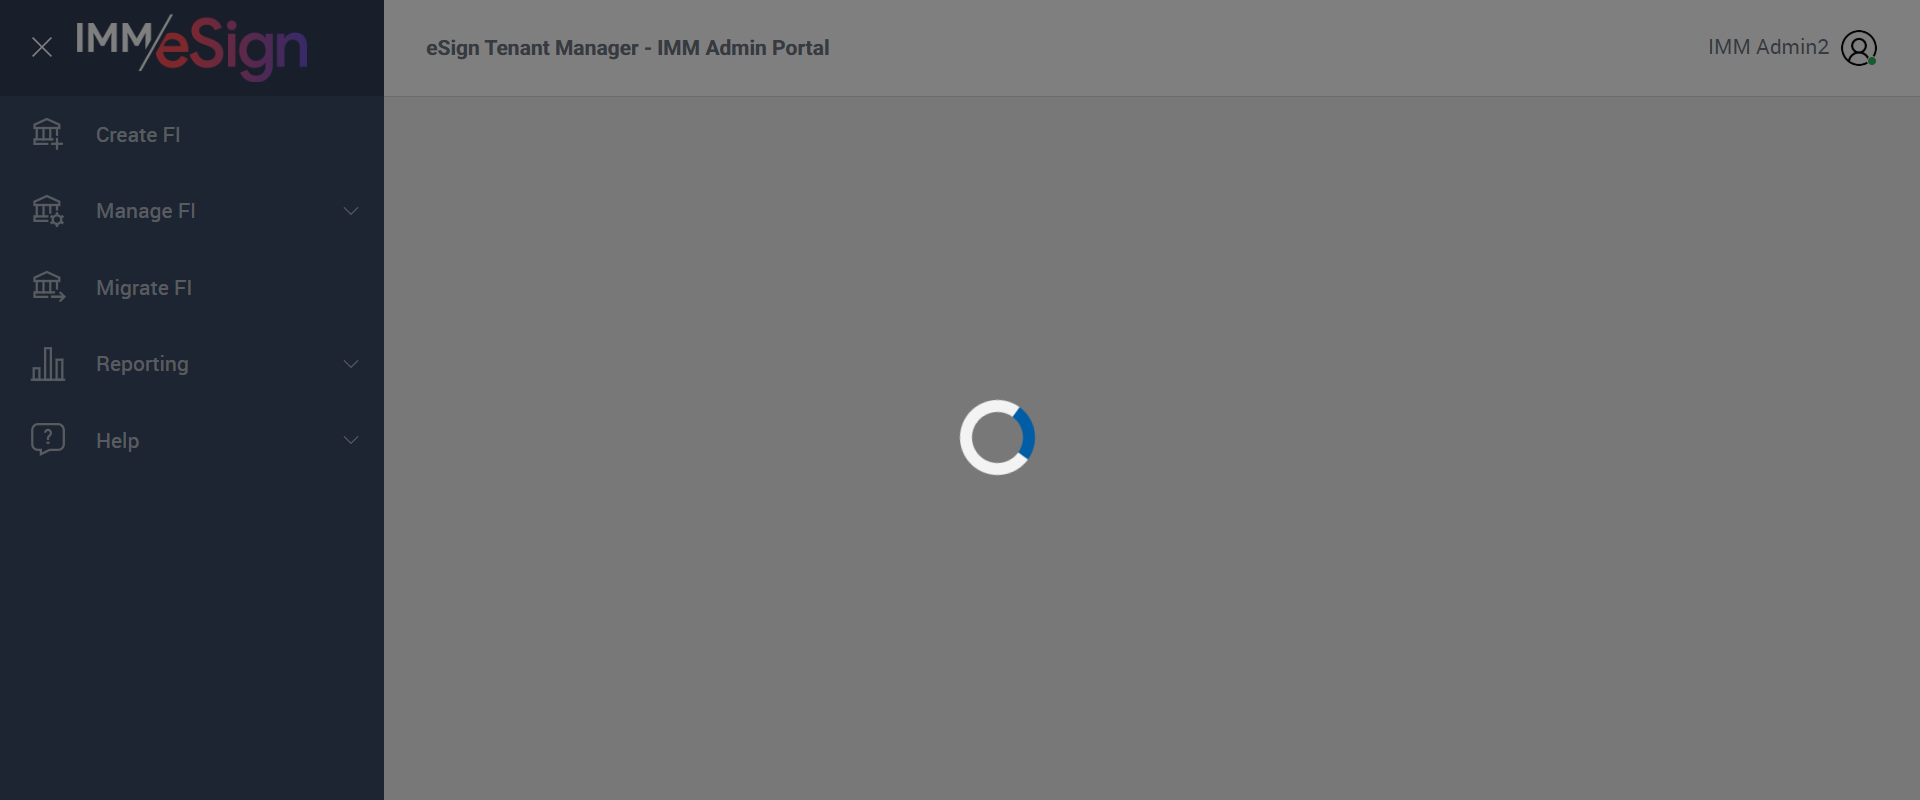Image resolution: width=1920 pixels, height=800 pixels.
Task: Click the loading spinner in center
Action: 997,437
